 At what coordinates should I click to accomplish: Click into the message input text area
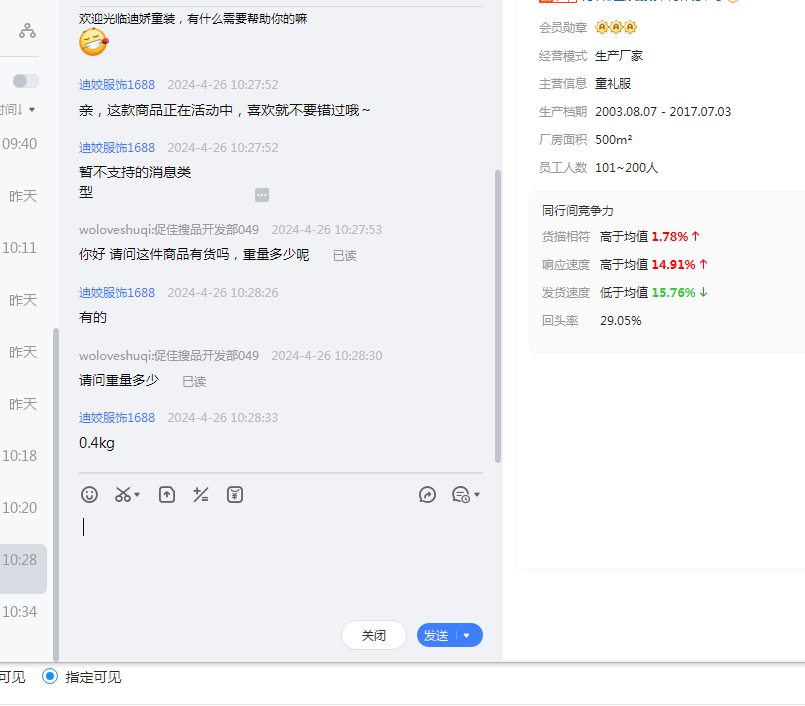pyautogui.click(x=280, y=560)
